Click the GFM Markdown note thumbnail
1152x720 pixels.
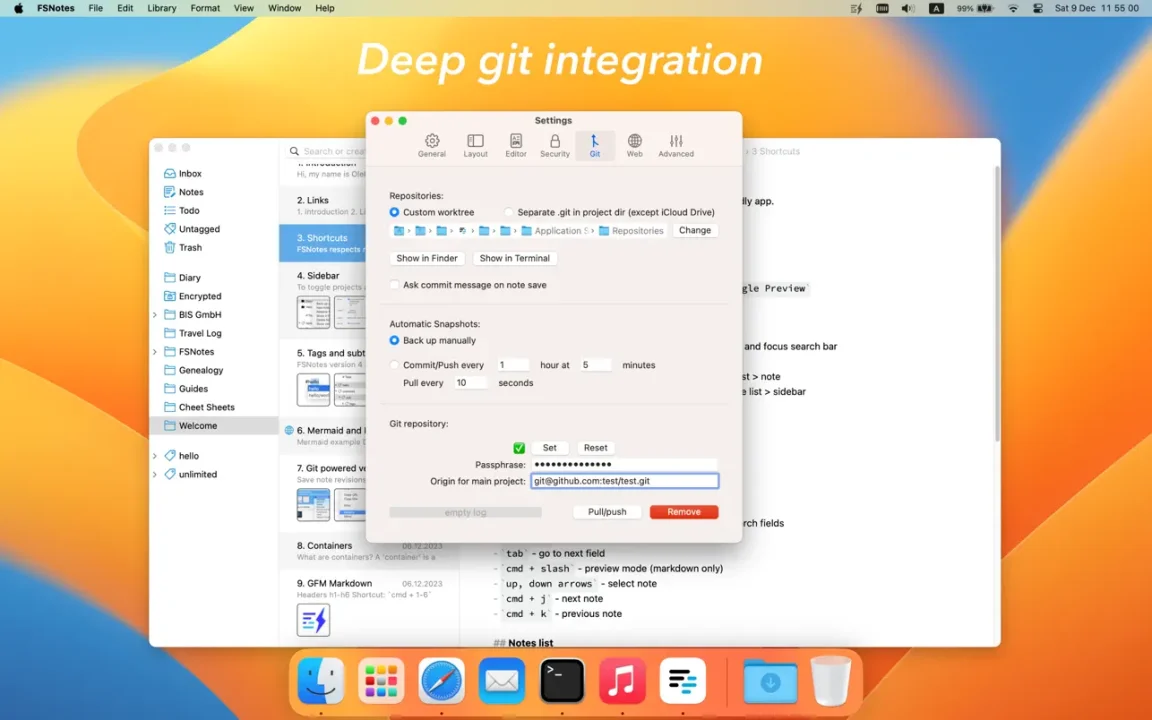[313, 620]
